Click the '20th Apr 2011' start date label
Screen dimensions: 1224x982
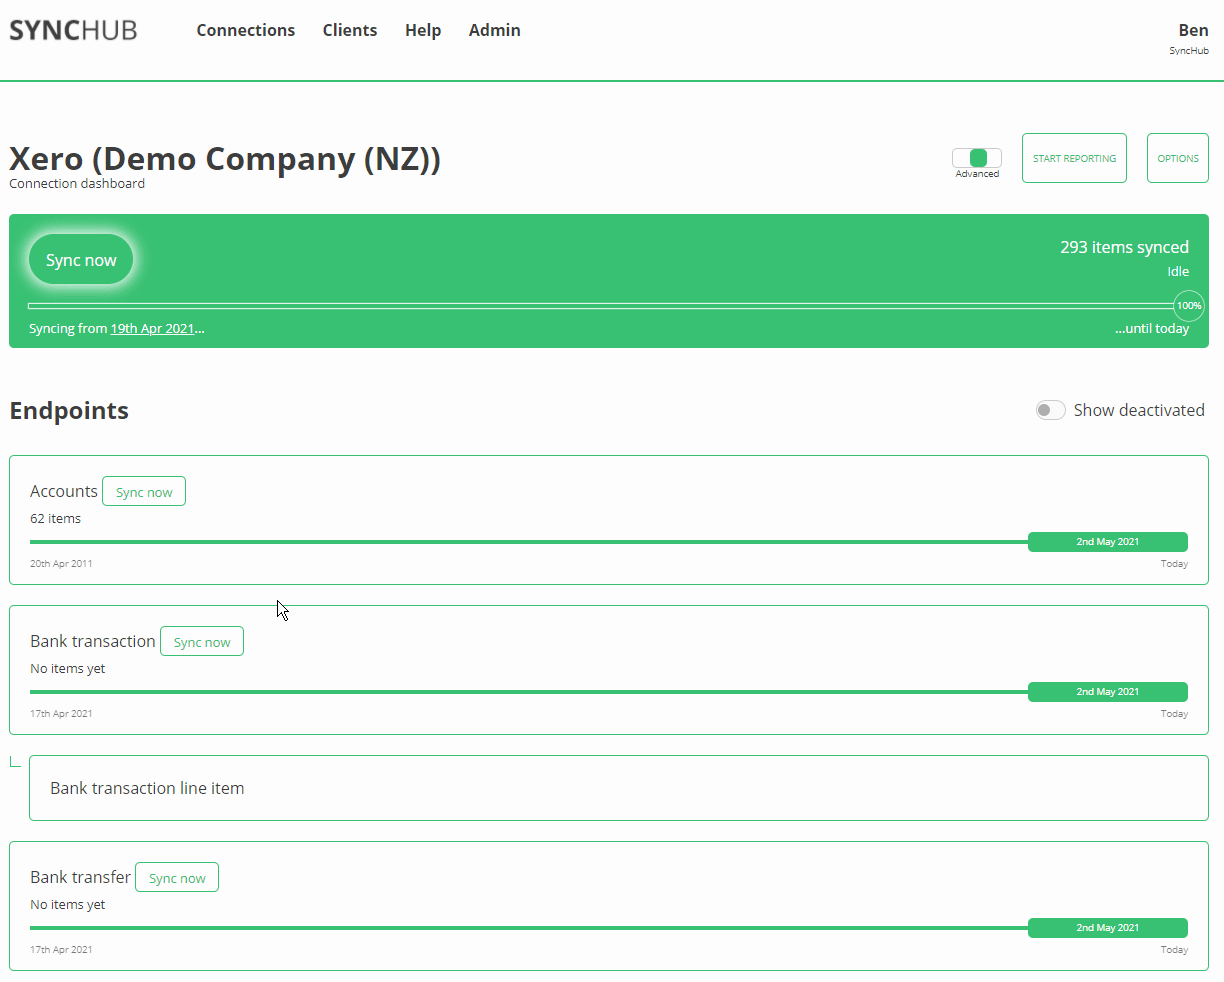coord(61,564)
